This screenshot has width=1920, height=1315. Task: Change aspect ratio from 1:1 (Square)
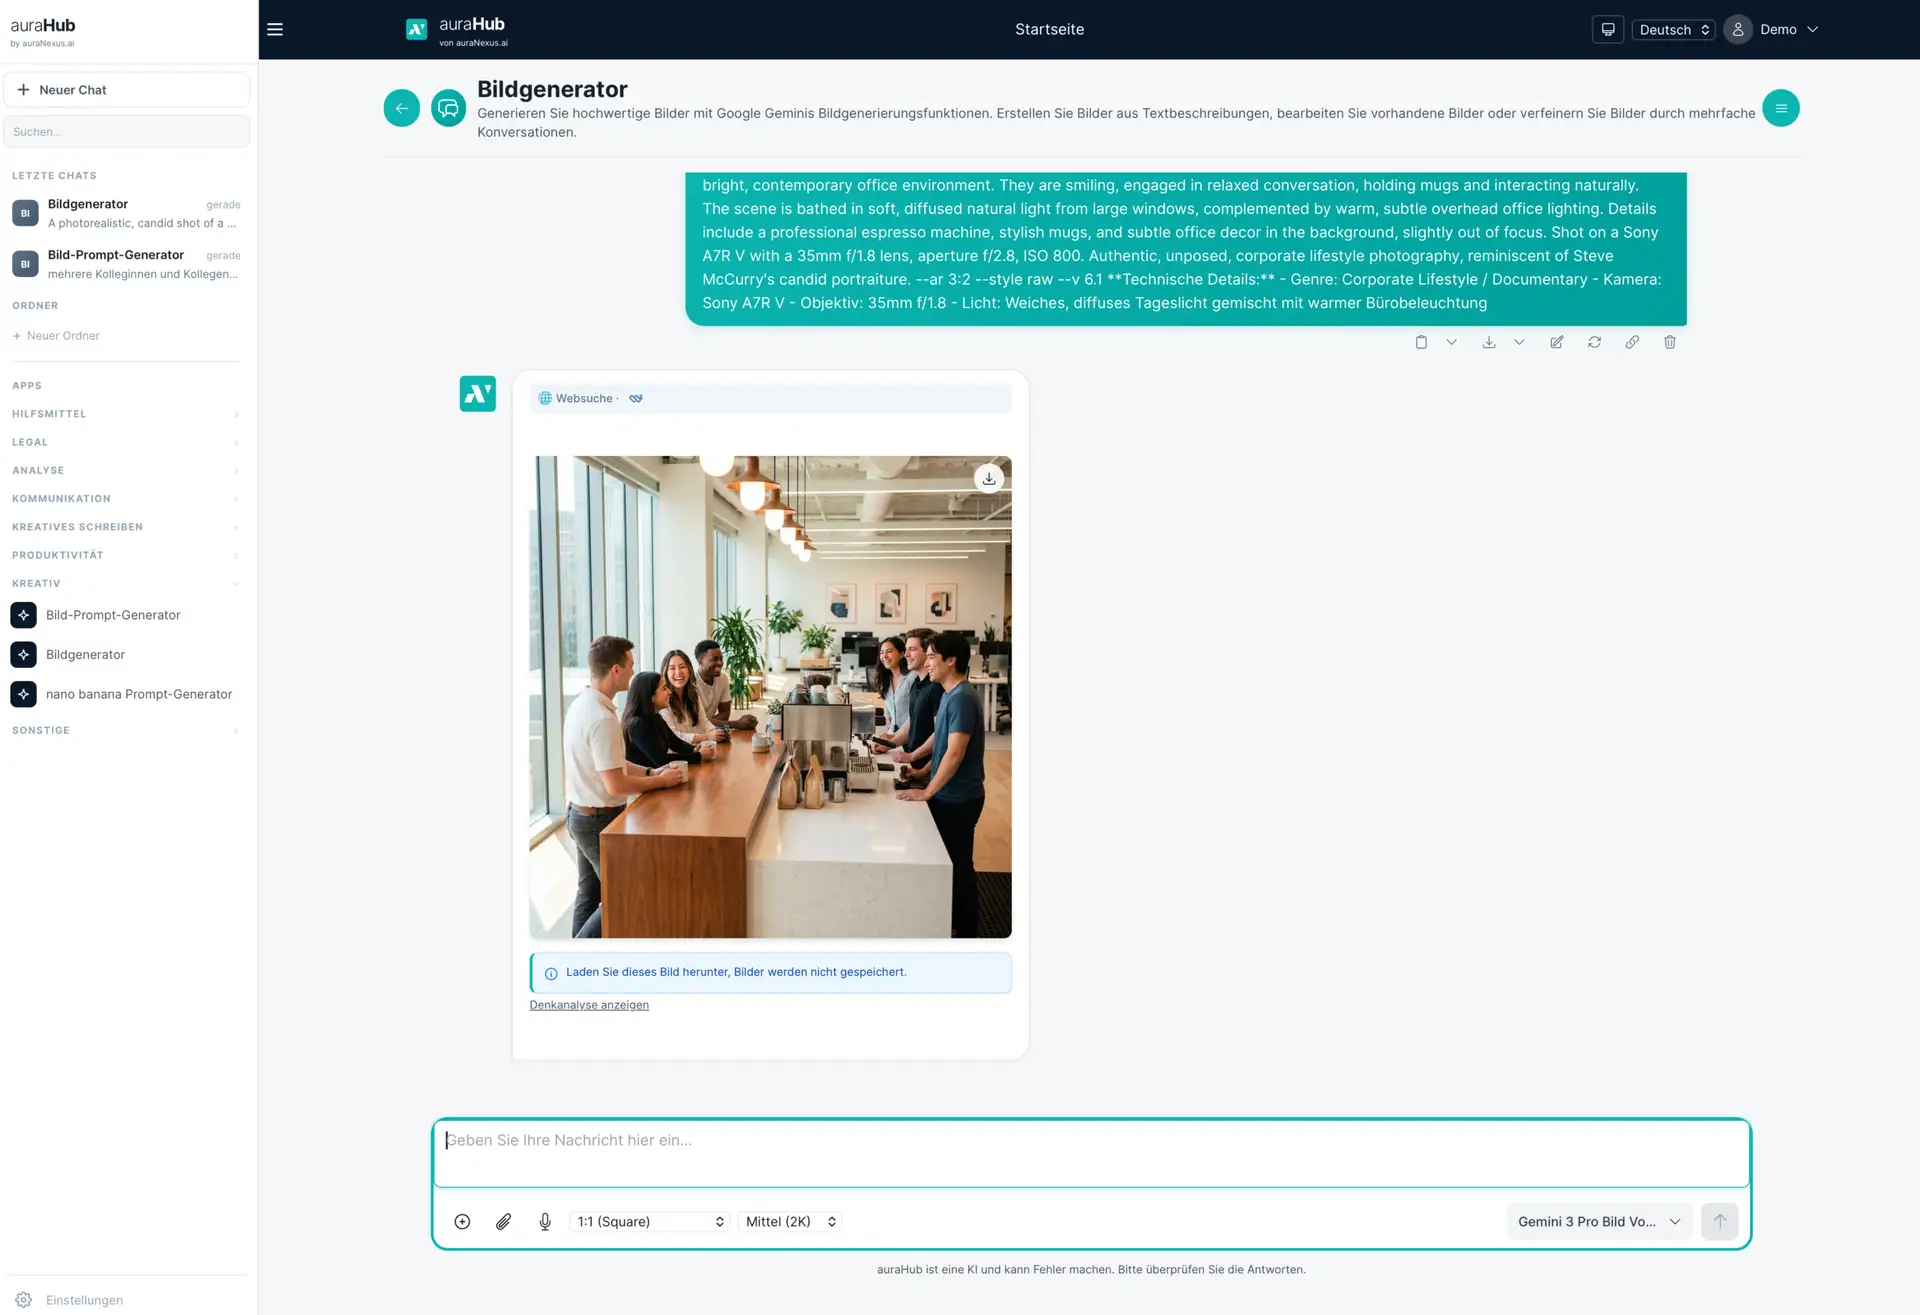tap(648, 1221)
